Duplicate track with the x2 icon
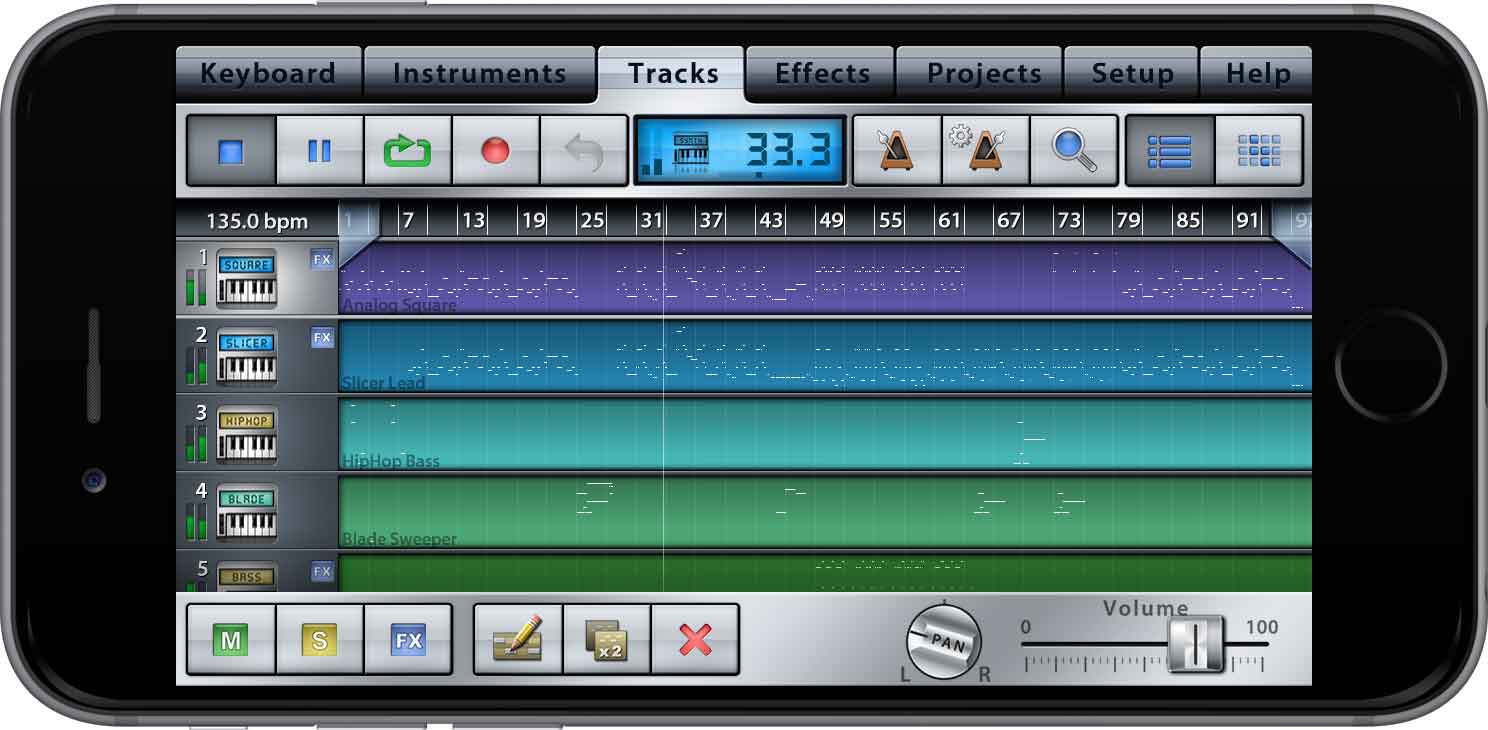The width and height of the screenshot is (1488, 730). click(606, 640)
